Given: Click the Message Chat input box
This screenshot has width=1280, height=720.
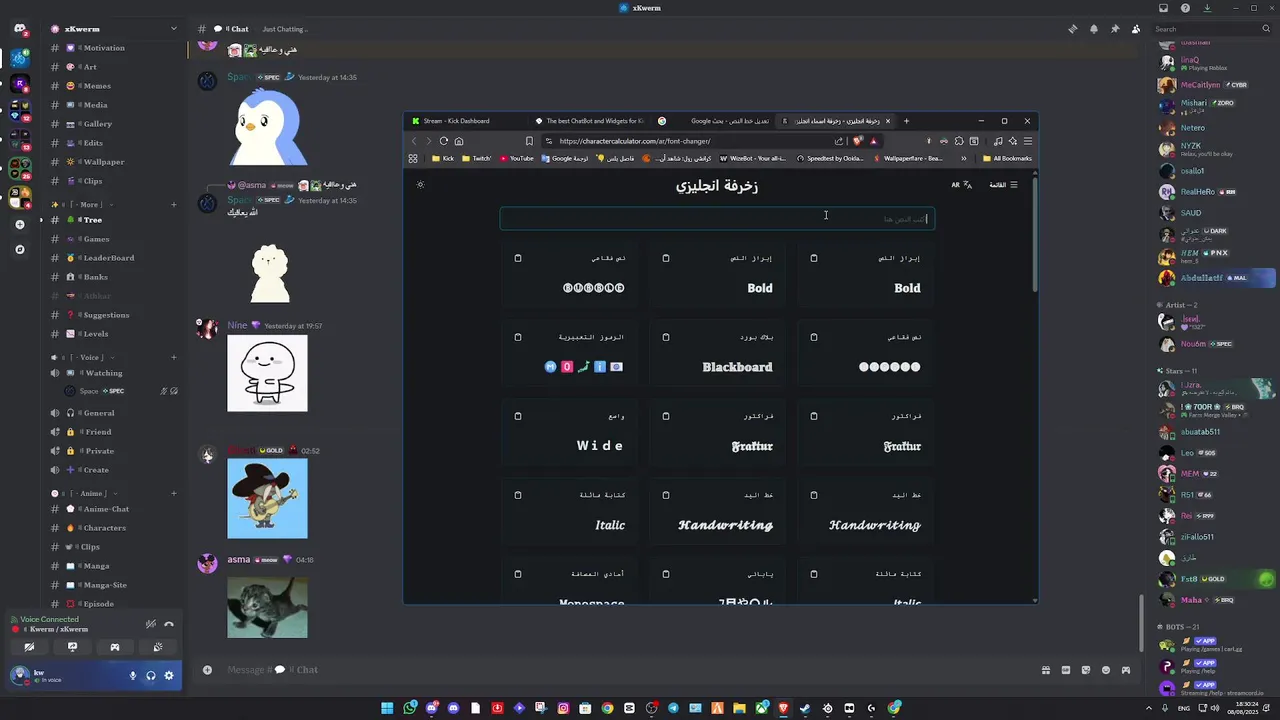Looking at the screenshot, I should pos(620,670).
